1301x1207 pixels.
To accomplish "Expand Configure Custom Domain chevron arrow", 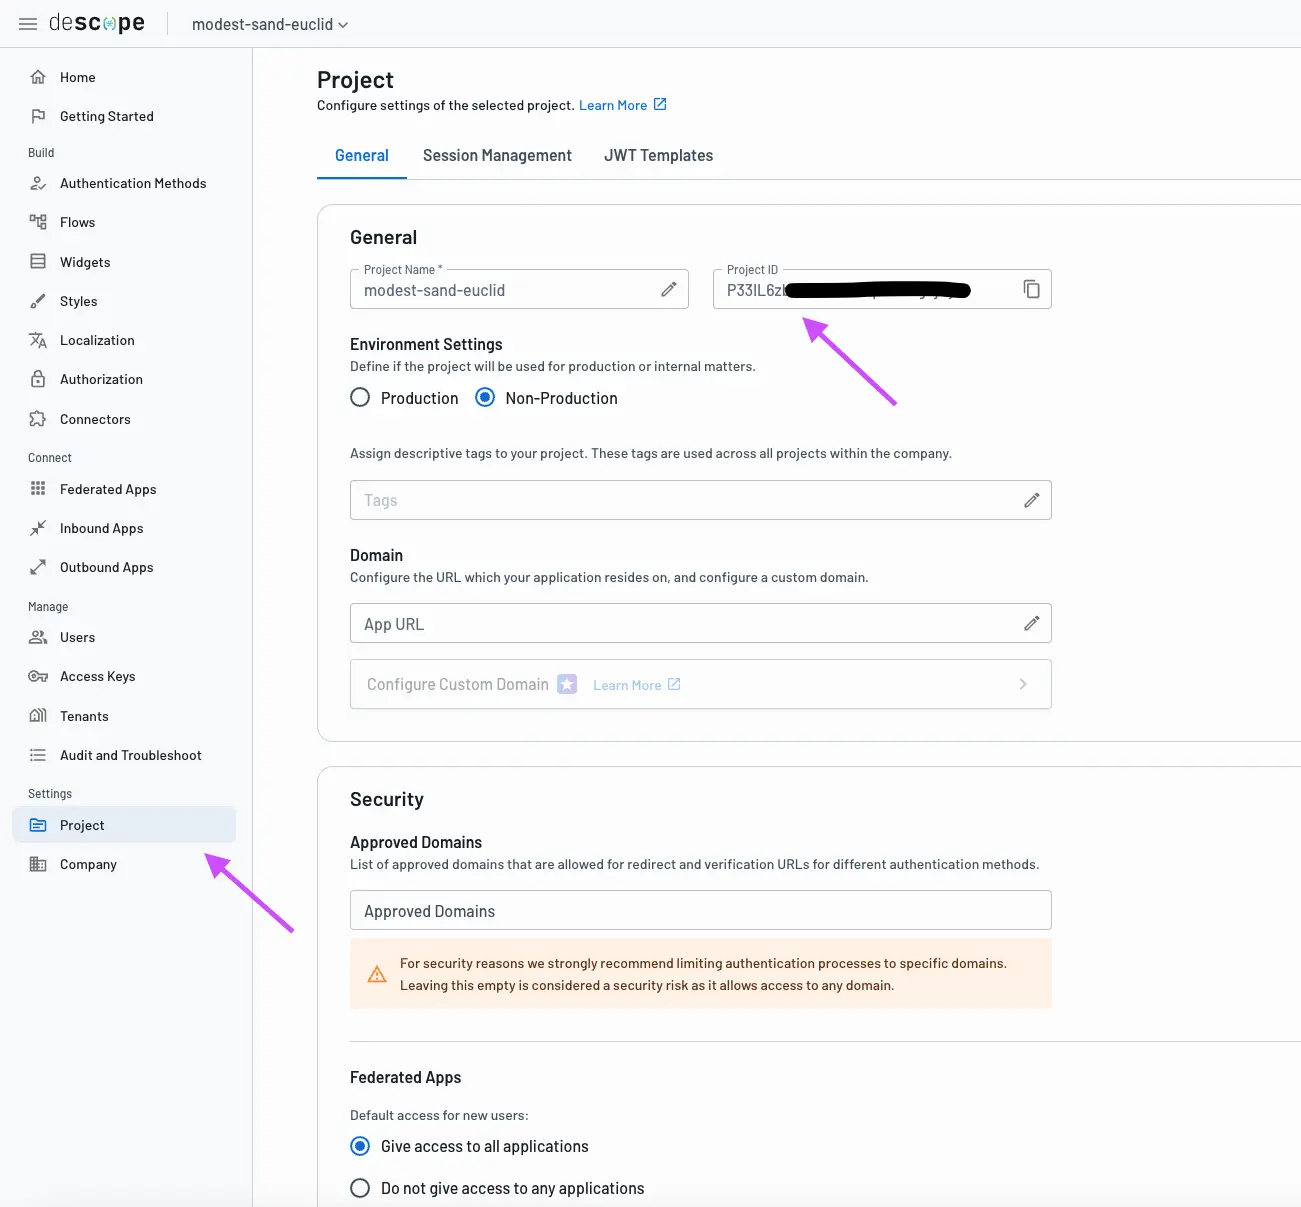I will click(x=1022, y=684).
